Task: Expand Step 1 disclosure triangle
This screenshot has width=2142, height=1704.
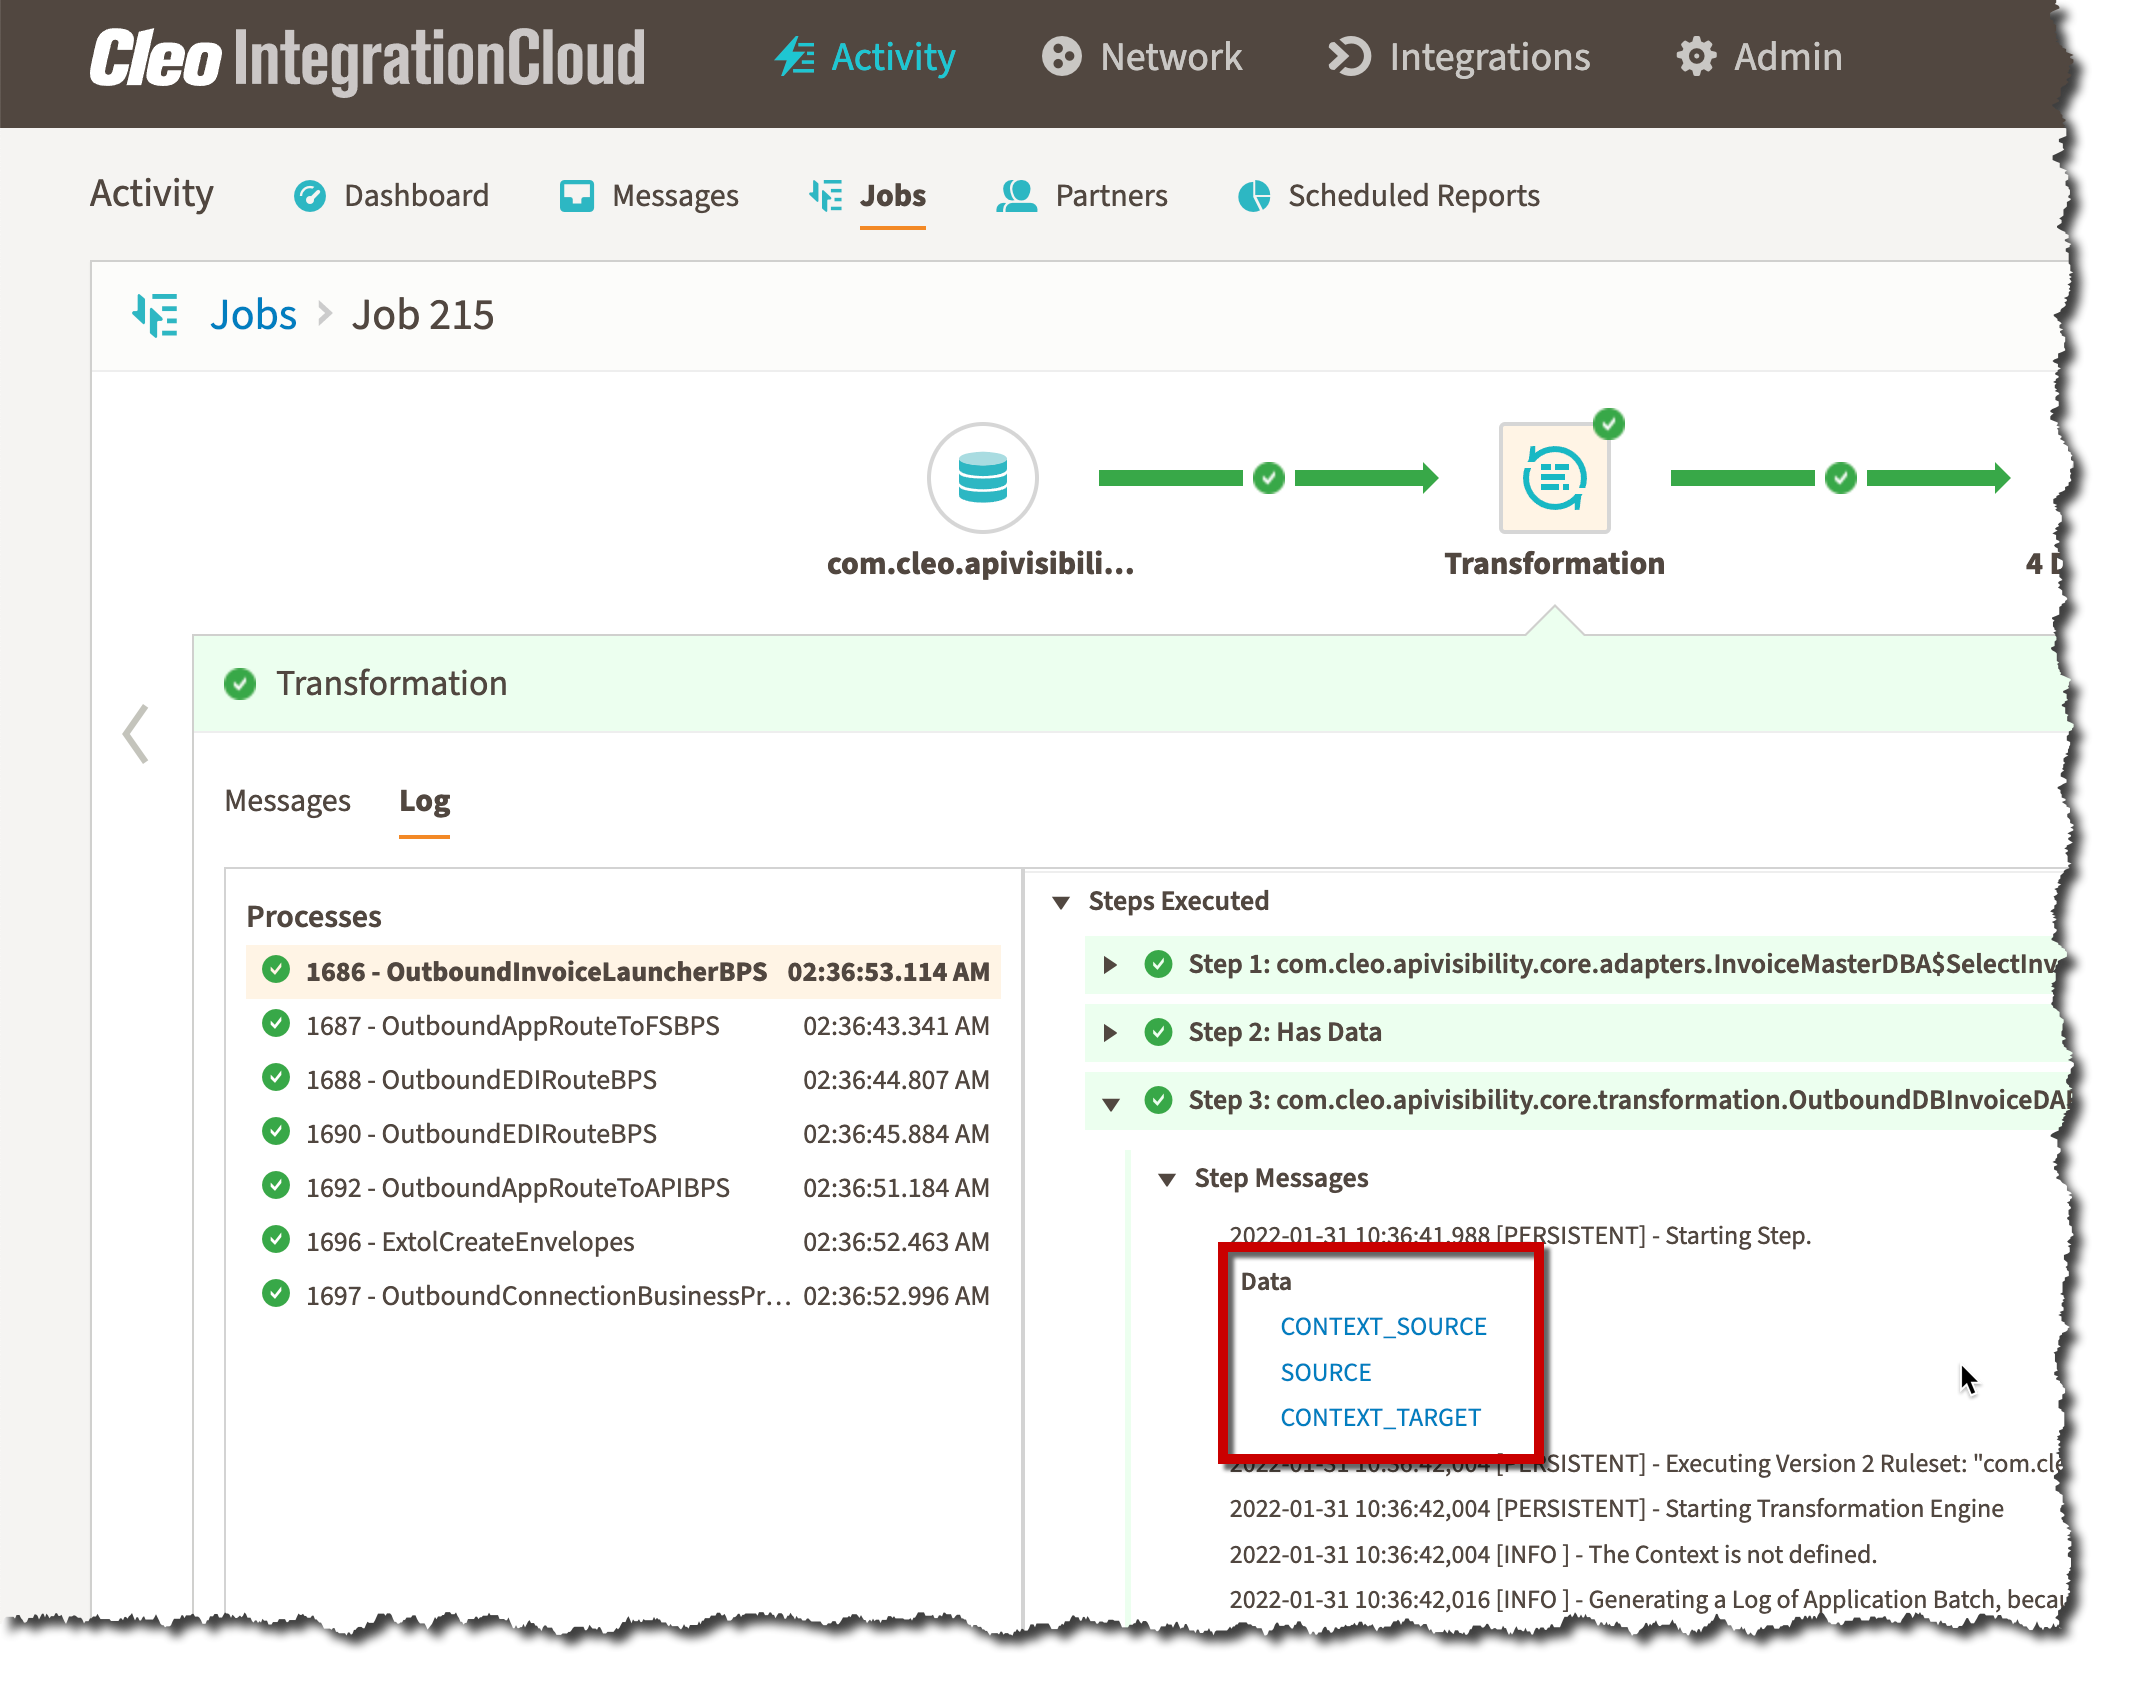Action: pos(1110,965)
